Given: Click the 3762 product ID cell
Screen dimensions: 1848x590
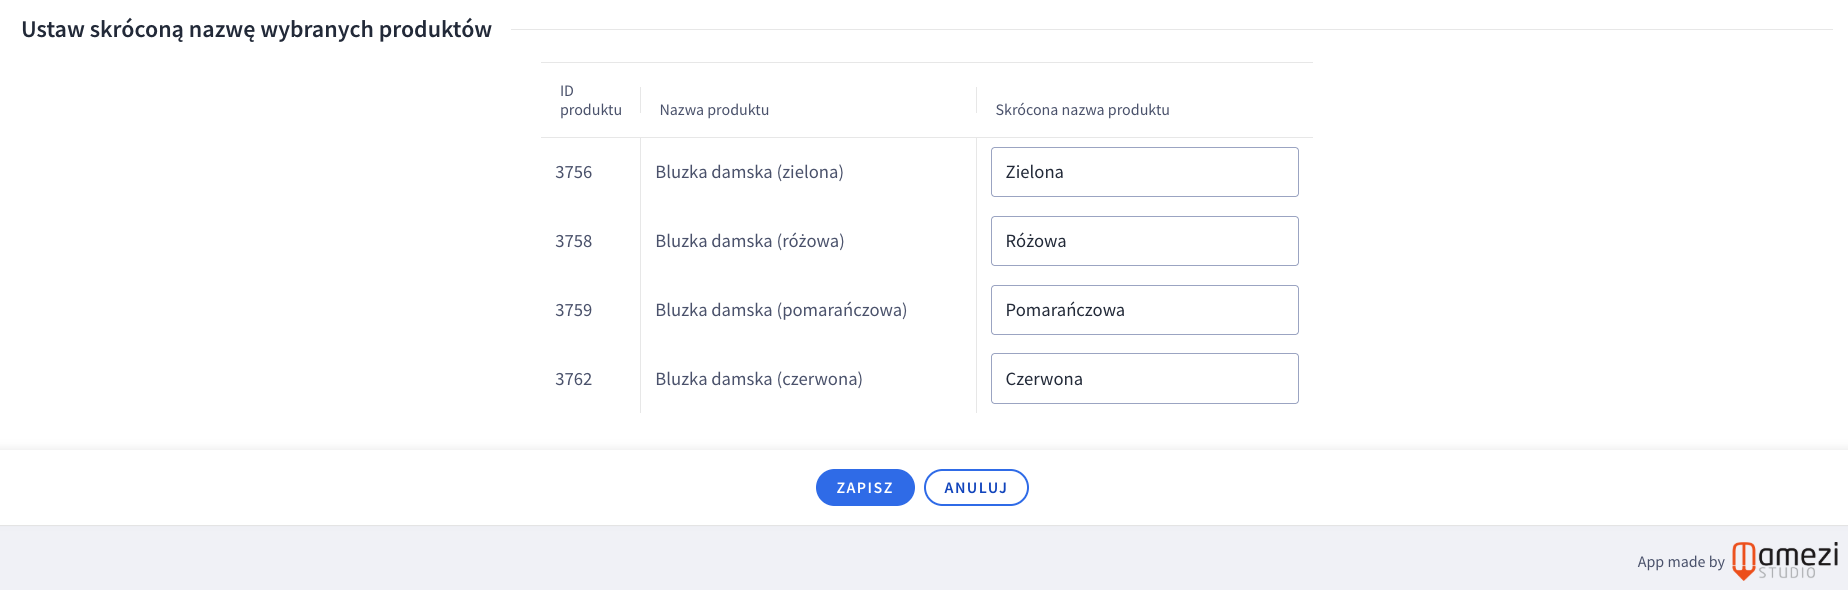Looking at the screenshot, I should click(x=574, y=379).
